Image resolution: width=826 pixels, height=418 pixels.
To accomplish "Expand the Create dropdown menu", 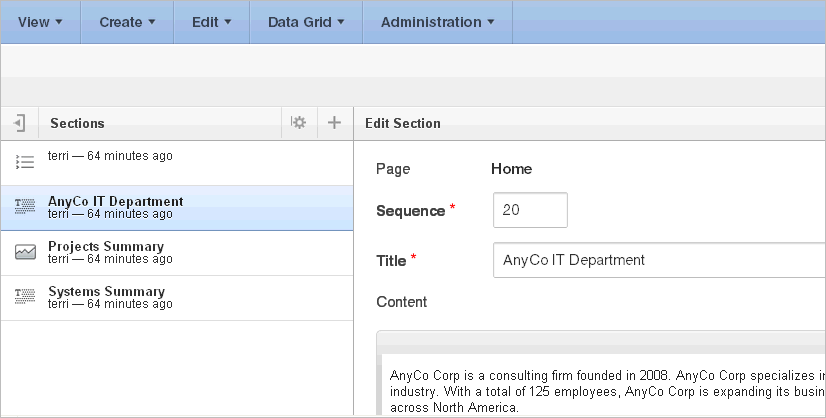I will [x=127, y=22].
